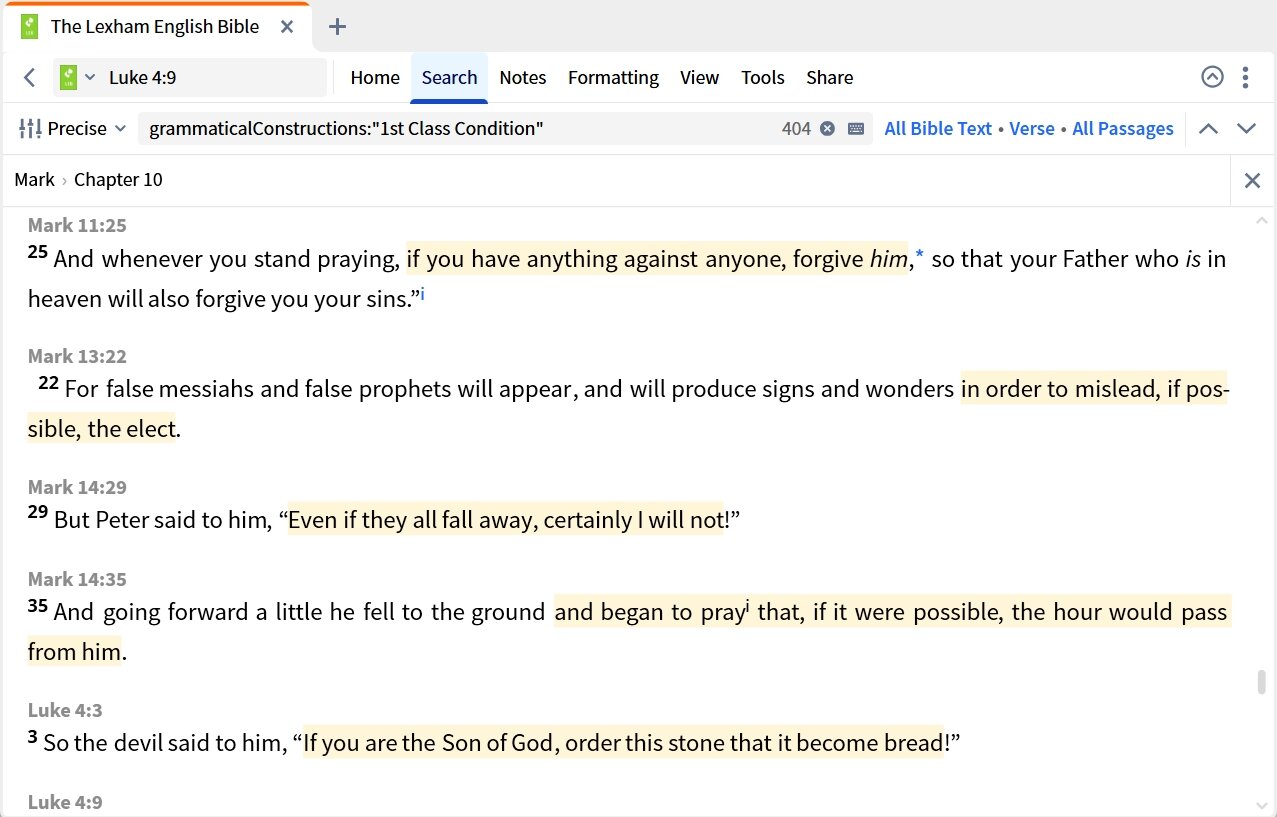The width and height of the screenshot is (1277, 817).
Task: Click the Mark breadcrumb
Action: point(34,180)
